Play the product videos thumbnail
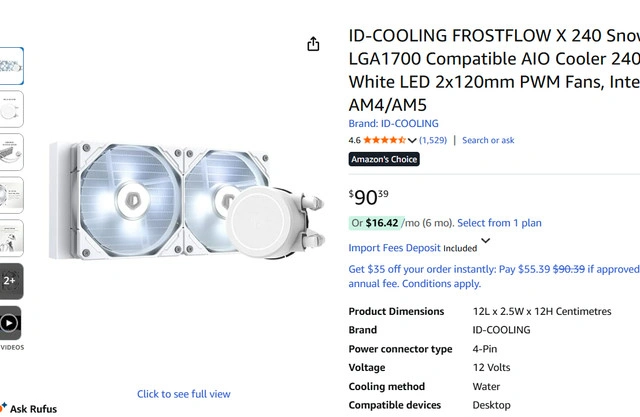640x417 pixels. click(x=10, y=324)
